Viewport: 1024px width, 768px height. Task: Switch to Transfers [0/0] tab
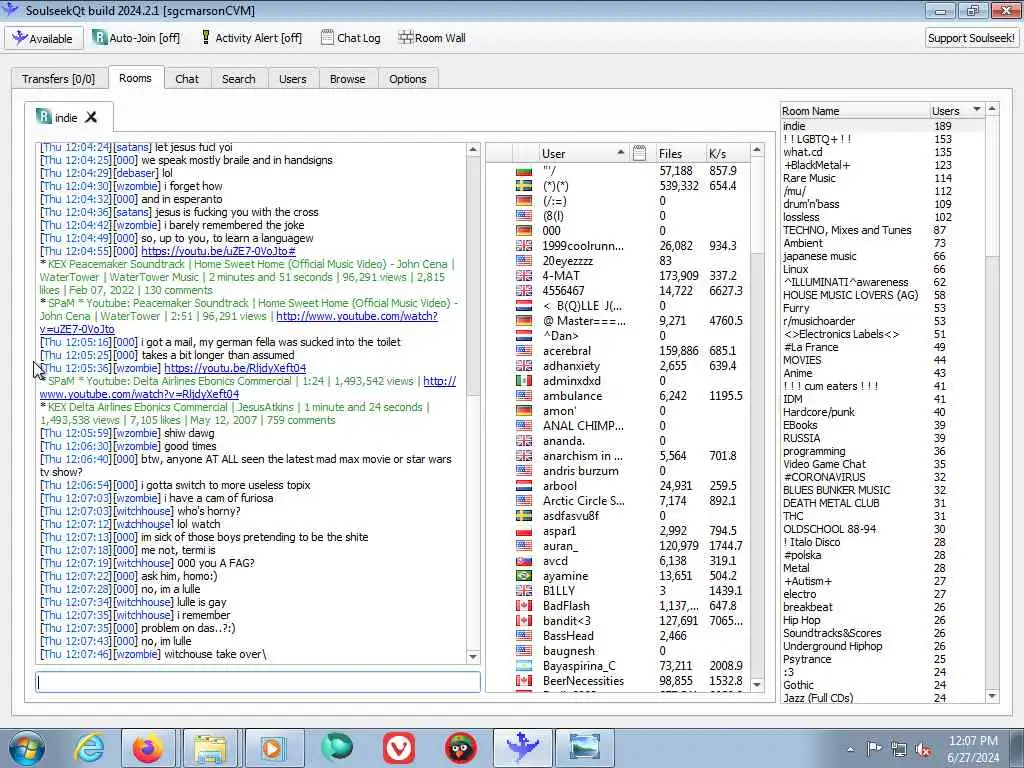click(58, 78)
